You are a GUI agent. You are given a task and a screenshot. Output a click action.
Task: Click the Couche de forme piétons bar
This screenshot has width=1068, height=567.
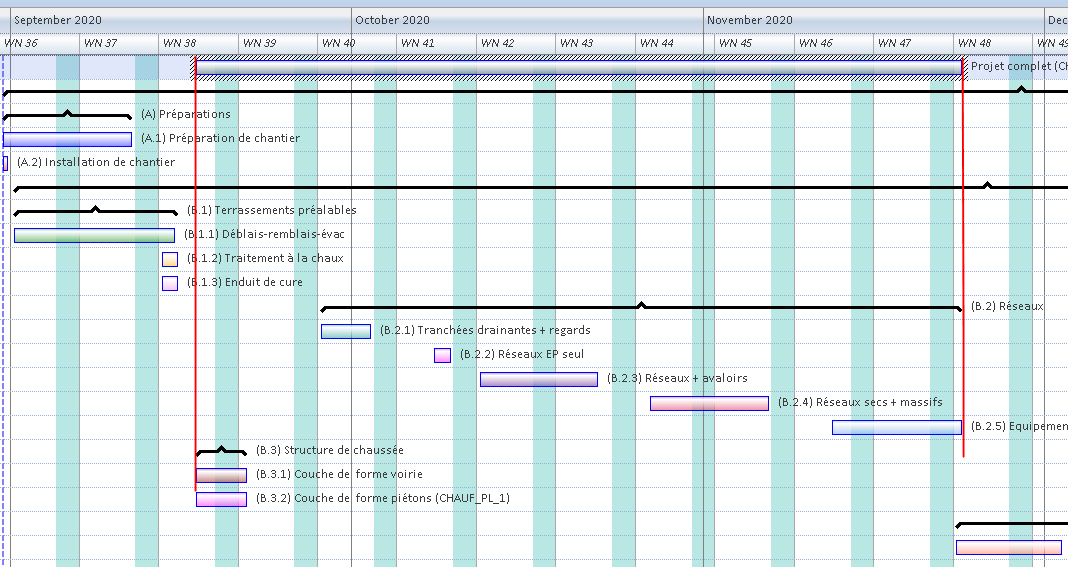221,499
